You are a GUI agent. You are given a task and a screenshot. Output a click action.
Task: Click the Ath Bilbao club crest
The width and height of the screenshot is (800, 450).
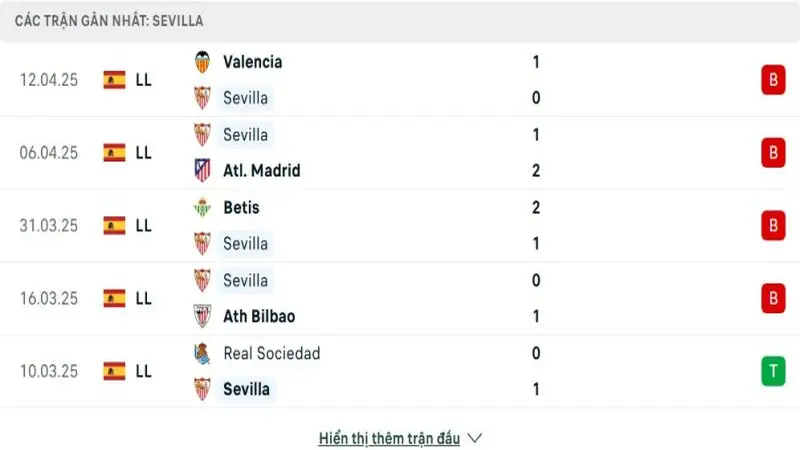tap(203, 316)
